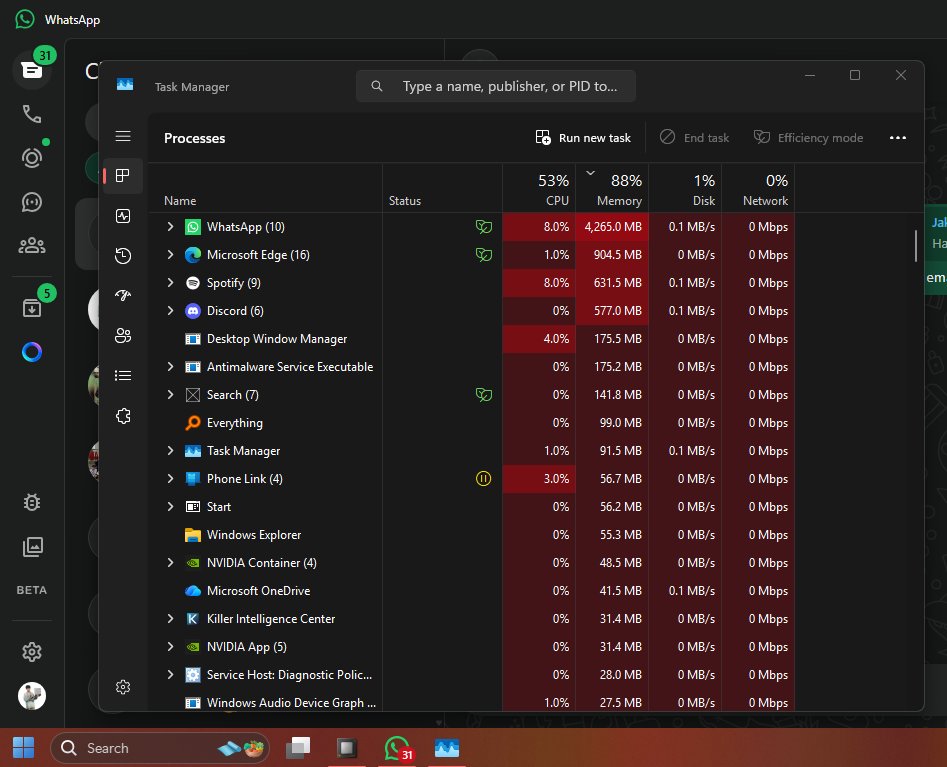The width and height of the screenshot is (947, 767).
Task: Expand the Microsoft Edge (16) process group
Action: 170,254
